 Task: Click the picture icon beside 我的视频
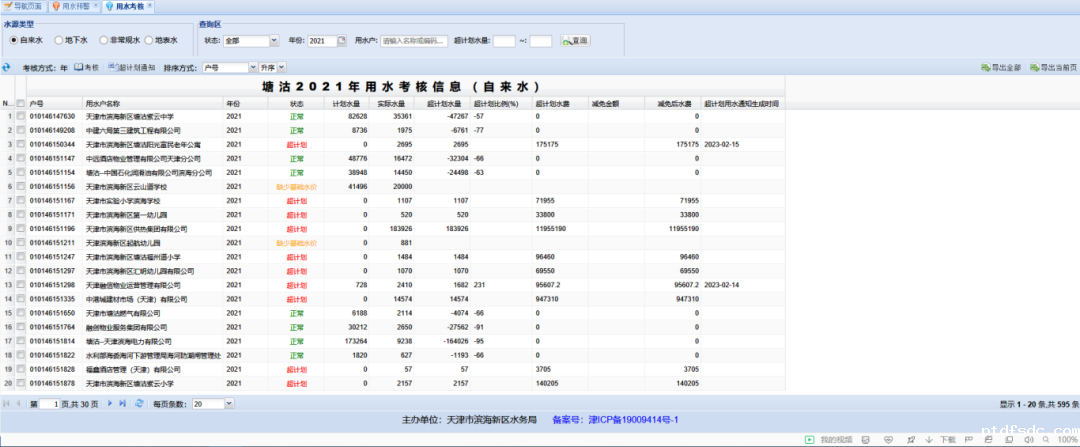point(866,439)
